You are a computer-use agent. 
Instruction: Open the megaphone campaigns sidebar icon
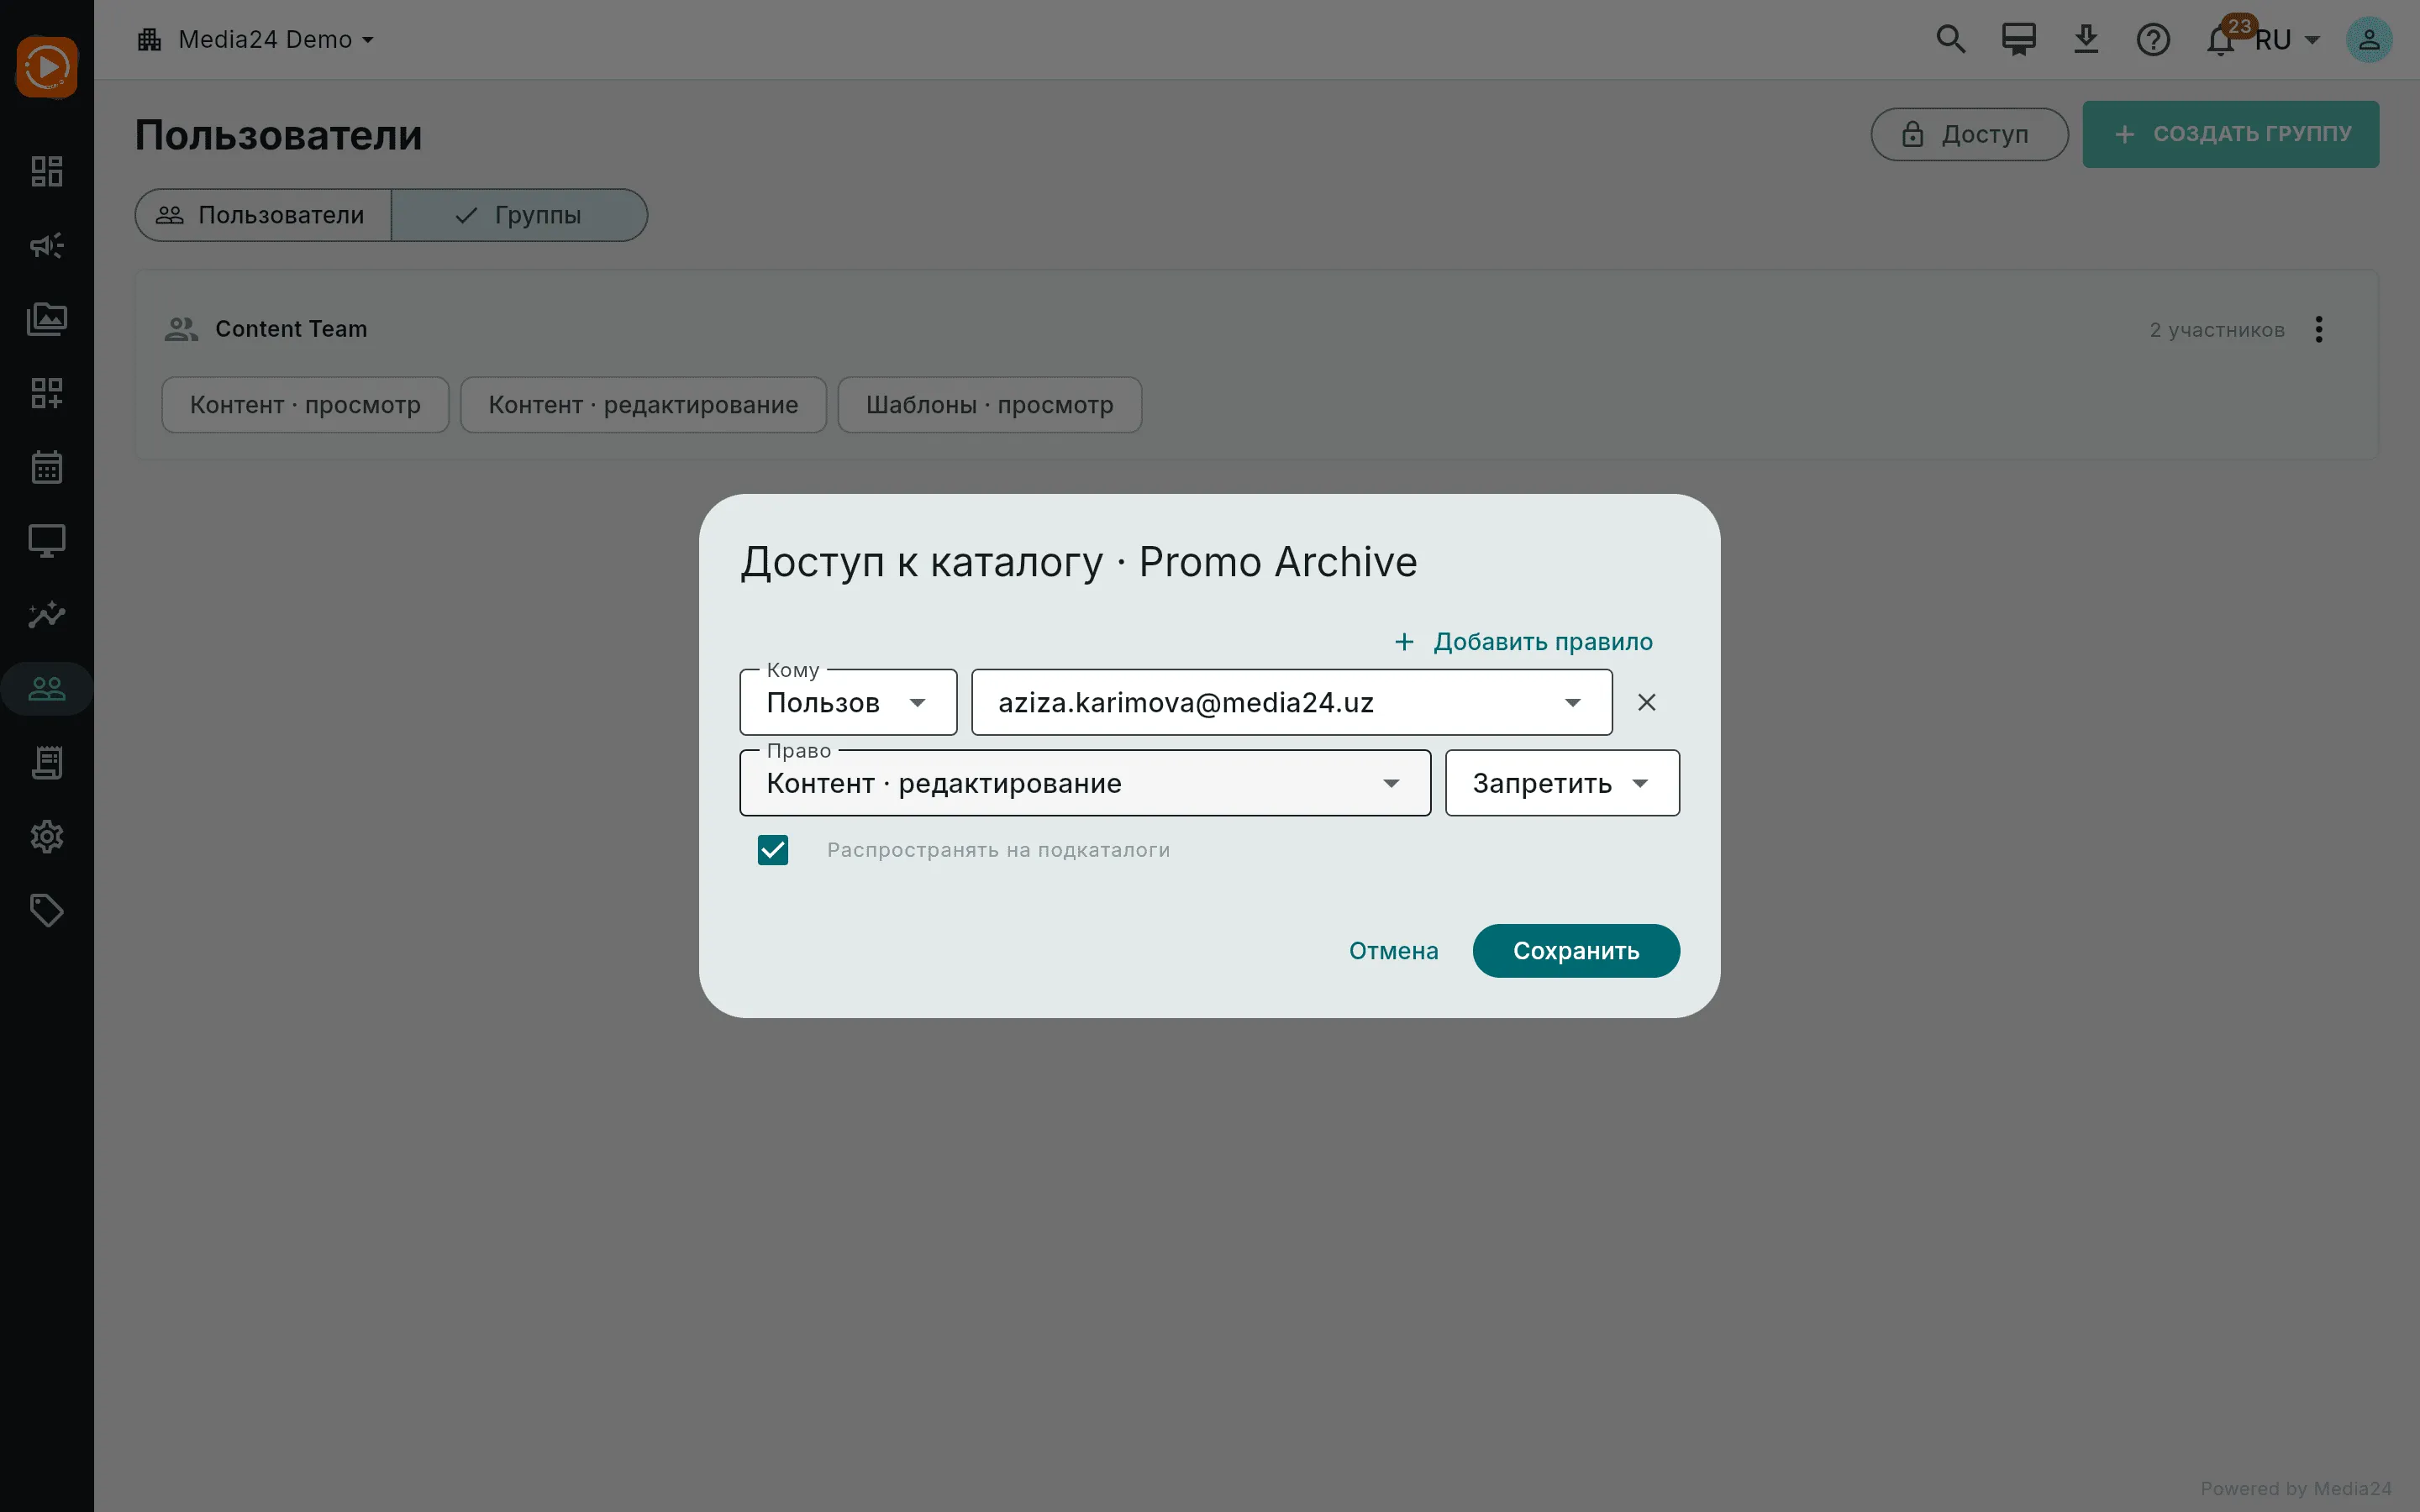(47, 245)
